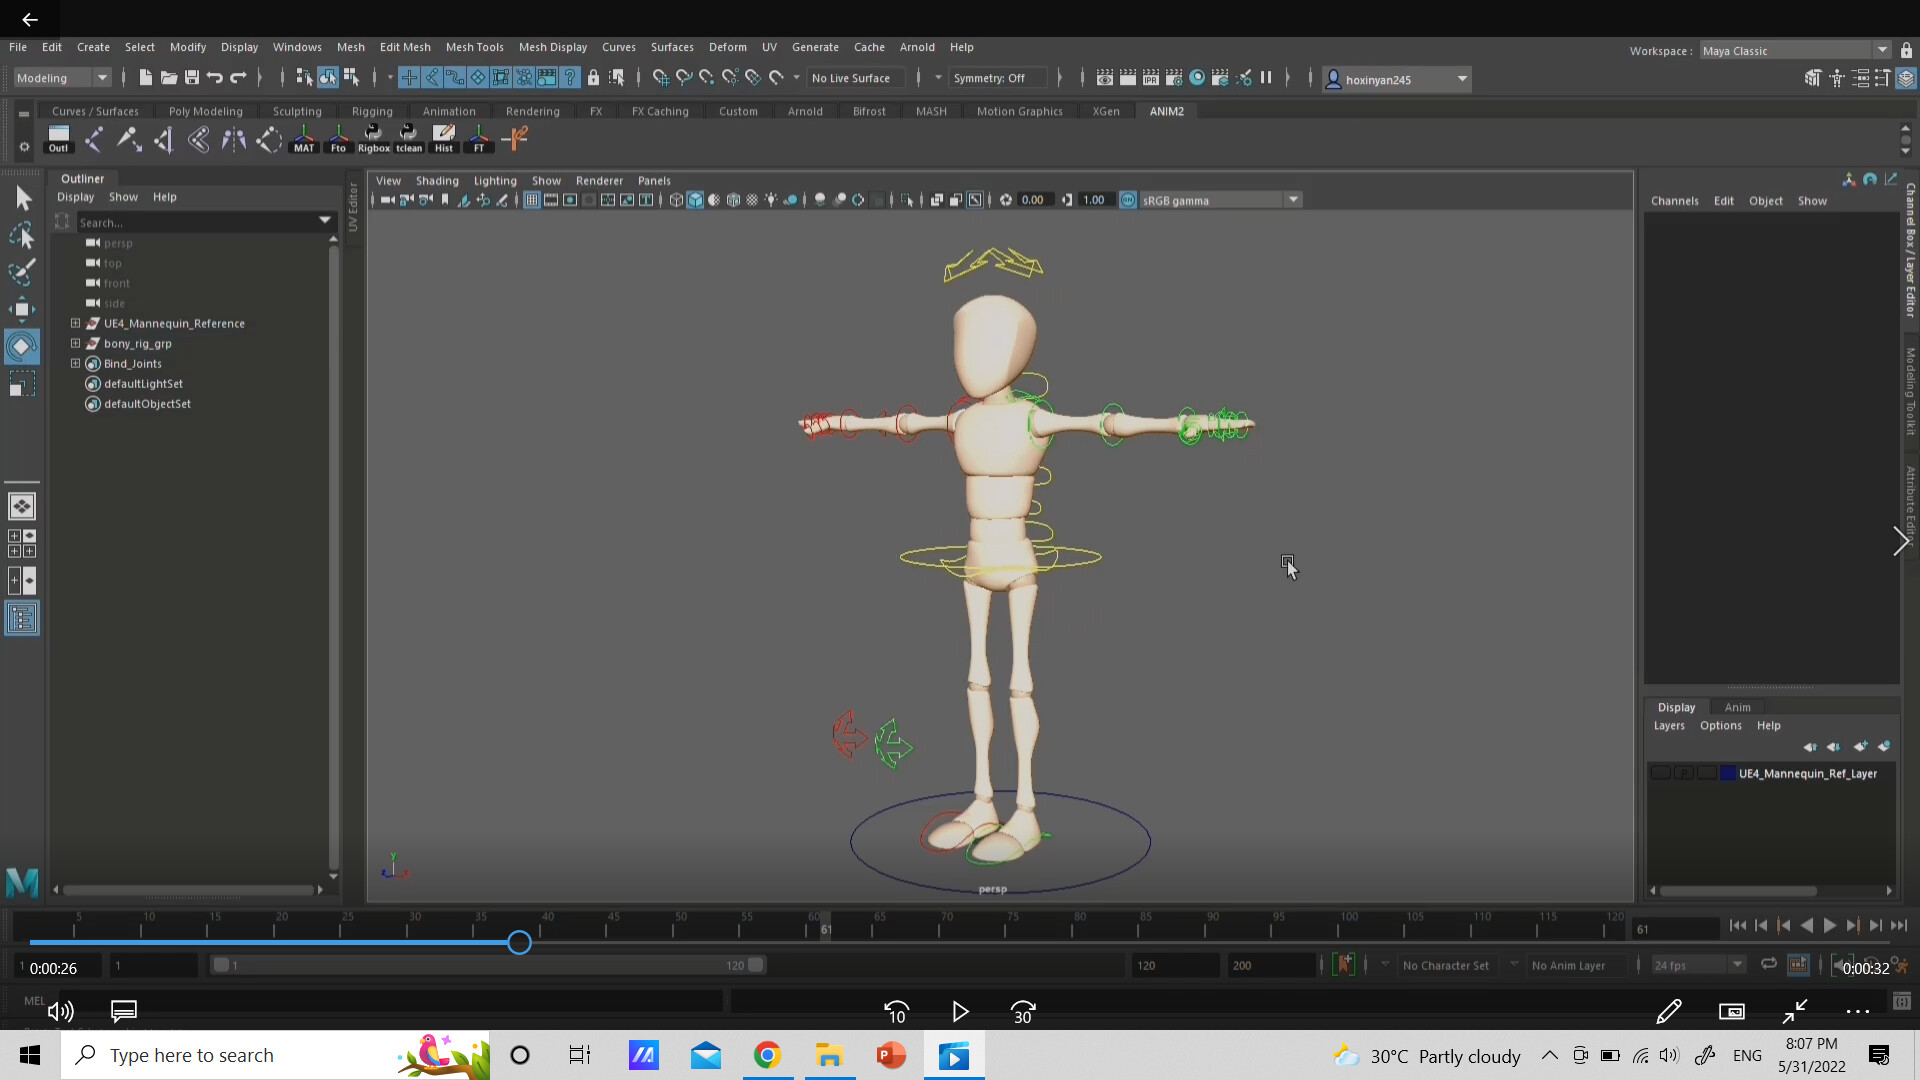Toggle visibility of UE4_Mannequin_Ref_Layer
This screenshot has height=1080, width=1920.
pos(1659,773)
